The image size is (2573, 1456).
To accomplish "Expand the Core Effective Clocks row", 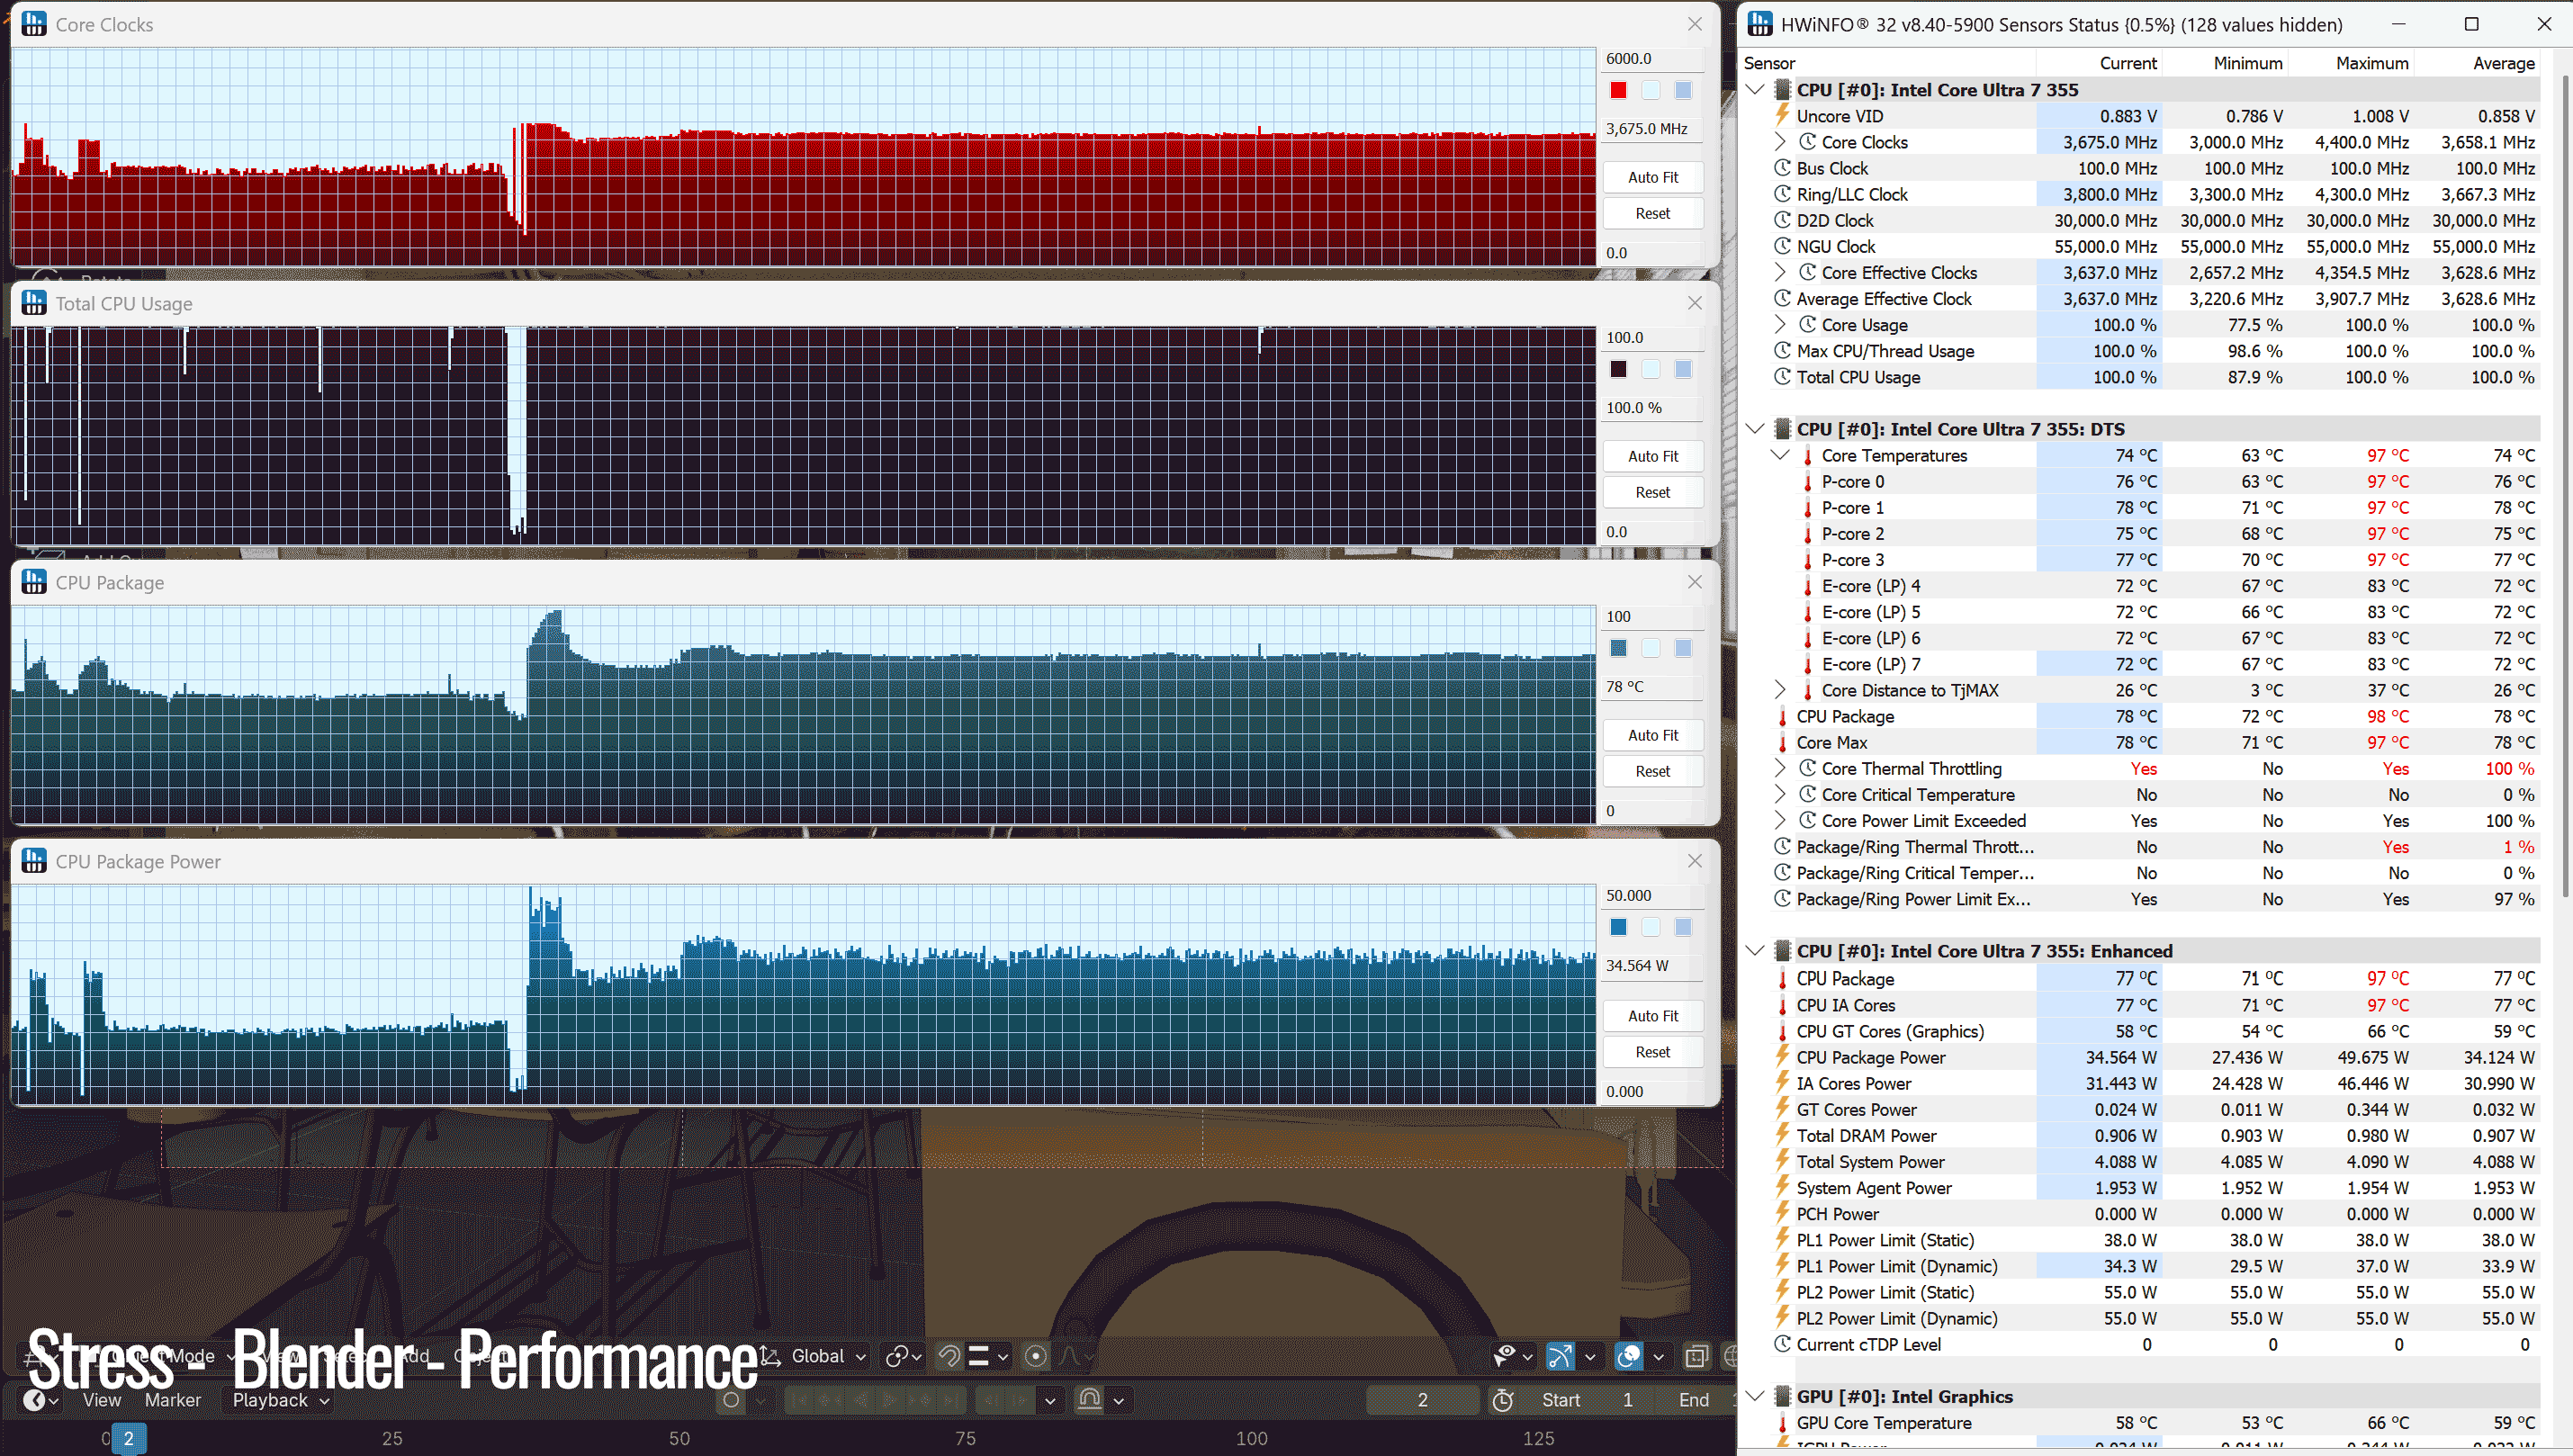I will pos(1780,272).
